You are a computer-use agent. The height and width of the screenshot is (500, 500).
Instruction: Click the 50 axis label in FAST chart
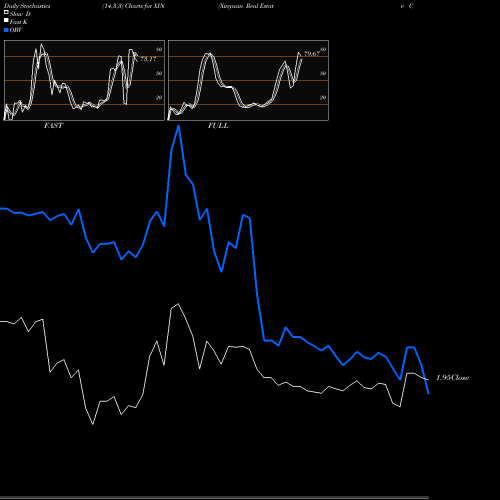click(159, 73)
